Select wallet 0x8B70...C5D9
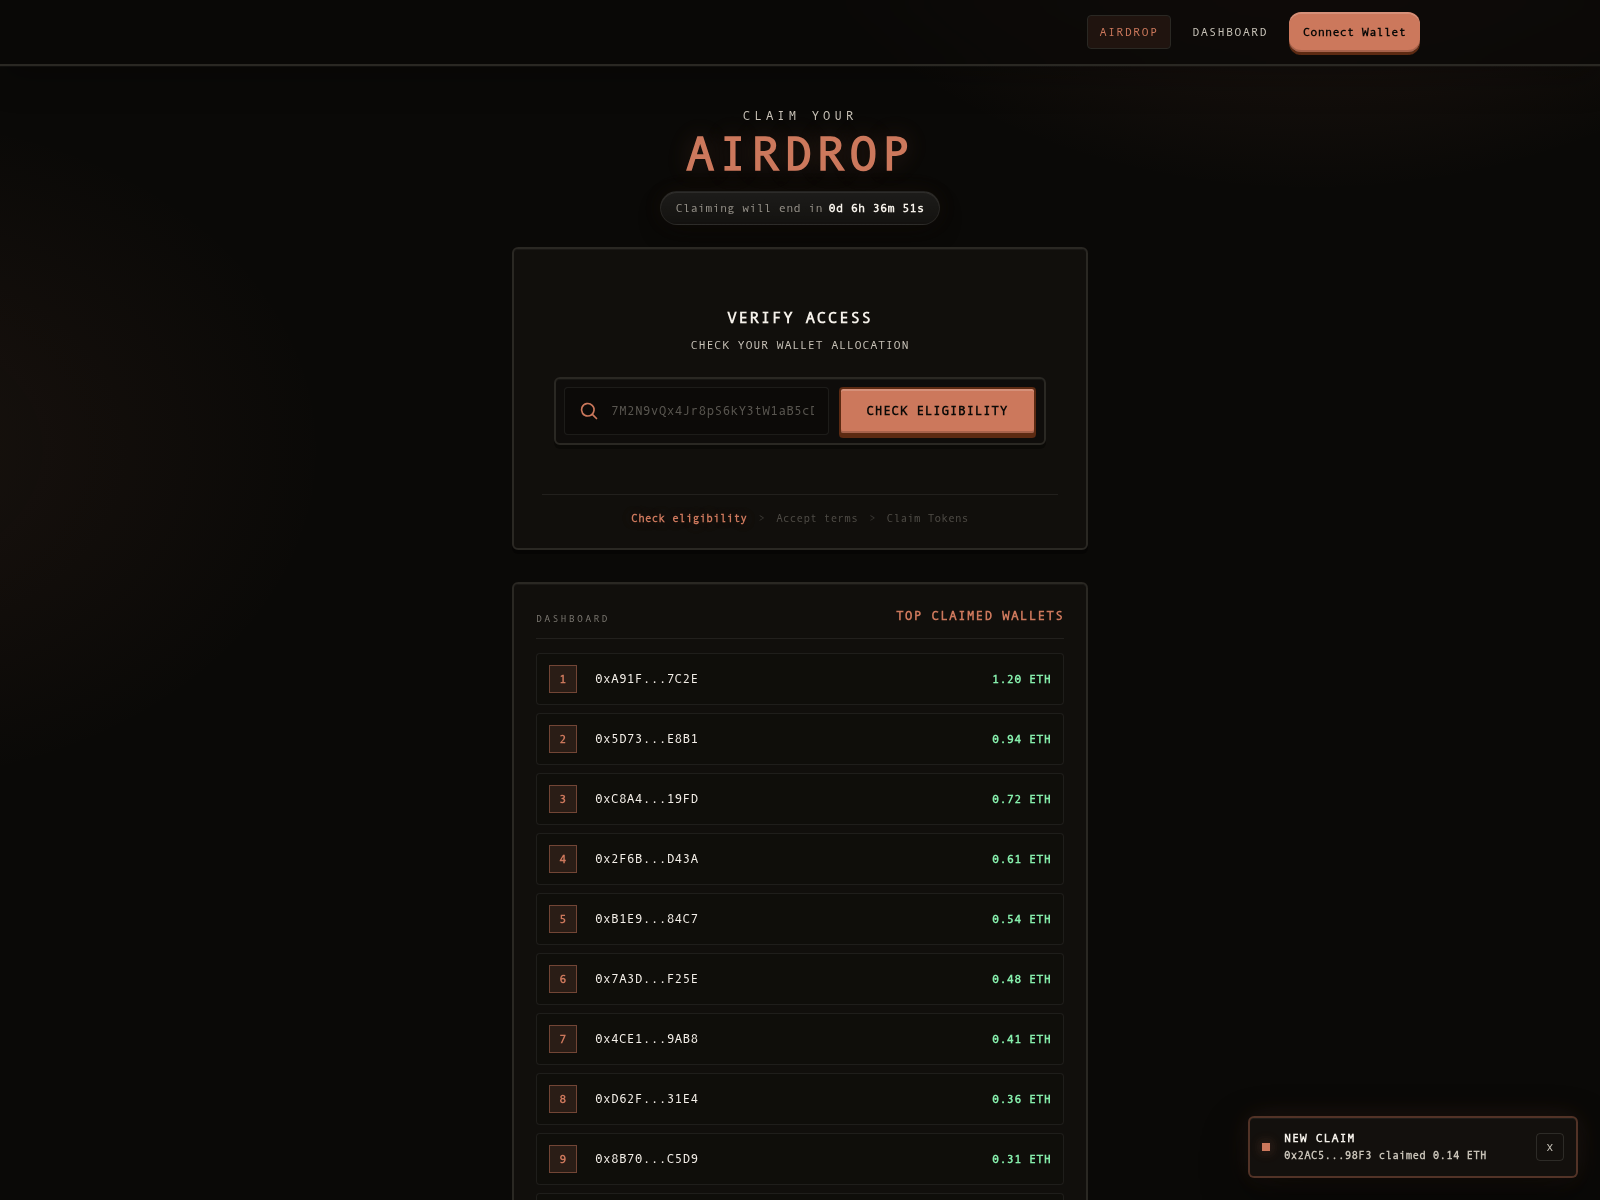Image resolution: width=1600 pixels, height=1200 pixels. [x=647, y=1159]
